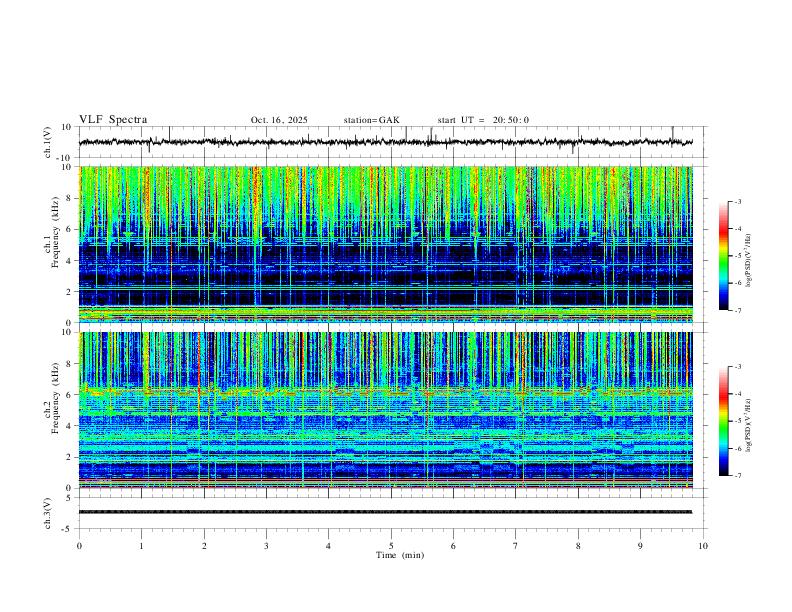The image size is (792, 612).
Task: Click the '-4' tick on the lower colorbar
Action: [x=737, y=394]
